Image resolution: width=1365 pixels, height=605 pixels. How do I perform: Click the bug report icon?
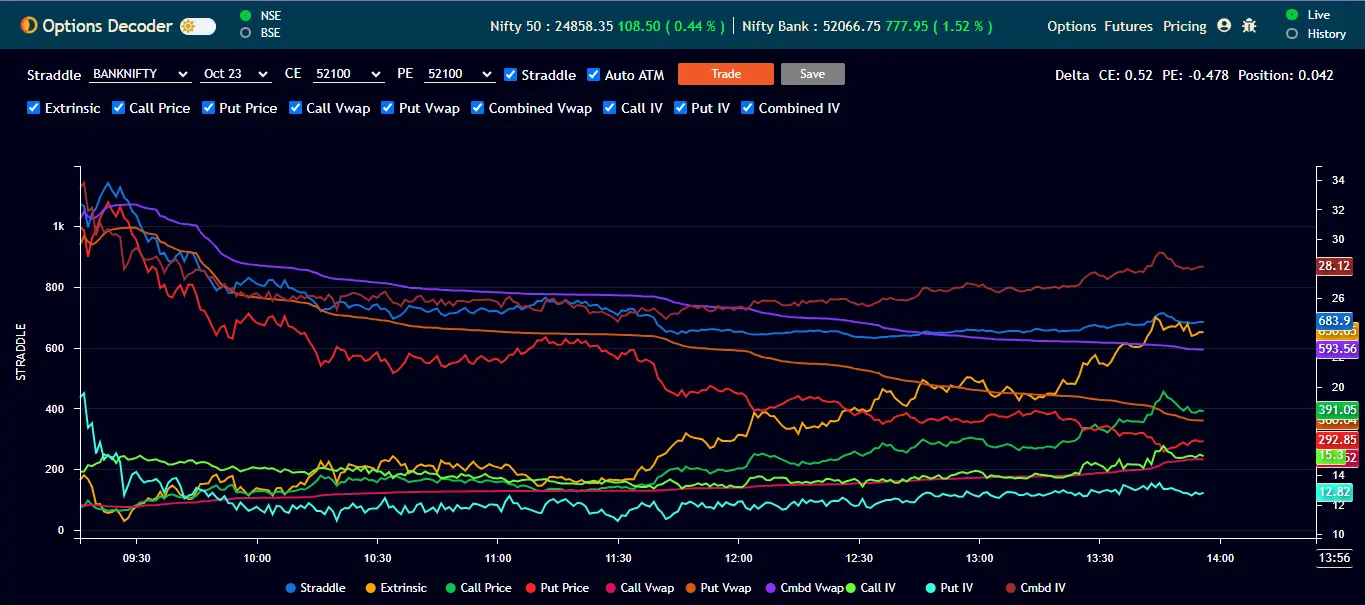pyautogui.click(x=1249, y=26)
